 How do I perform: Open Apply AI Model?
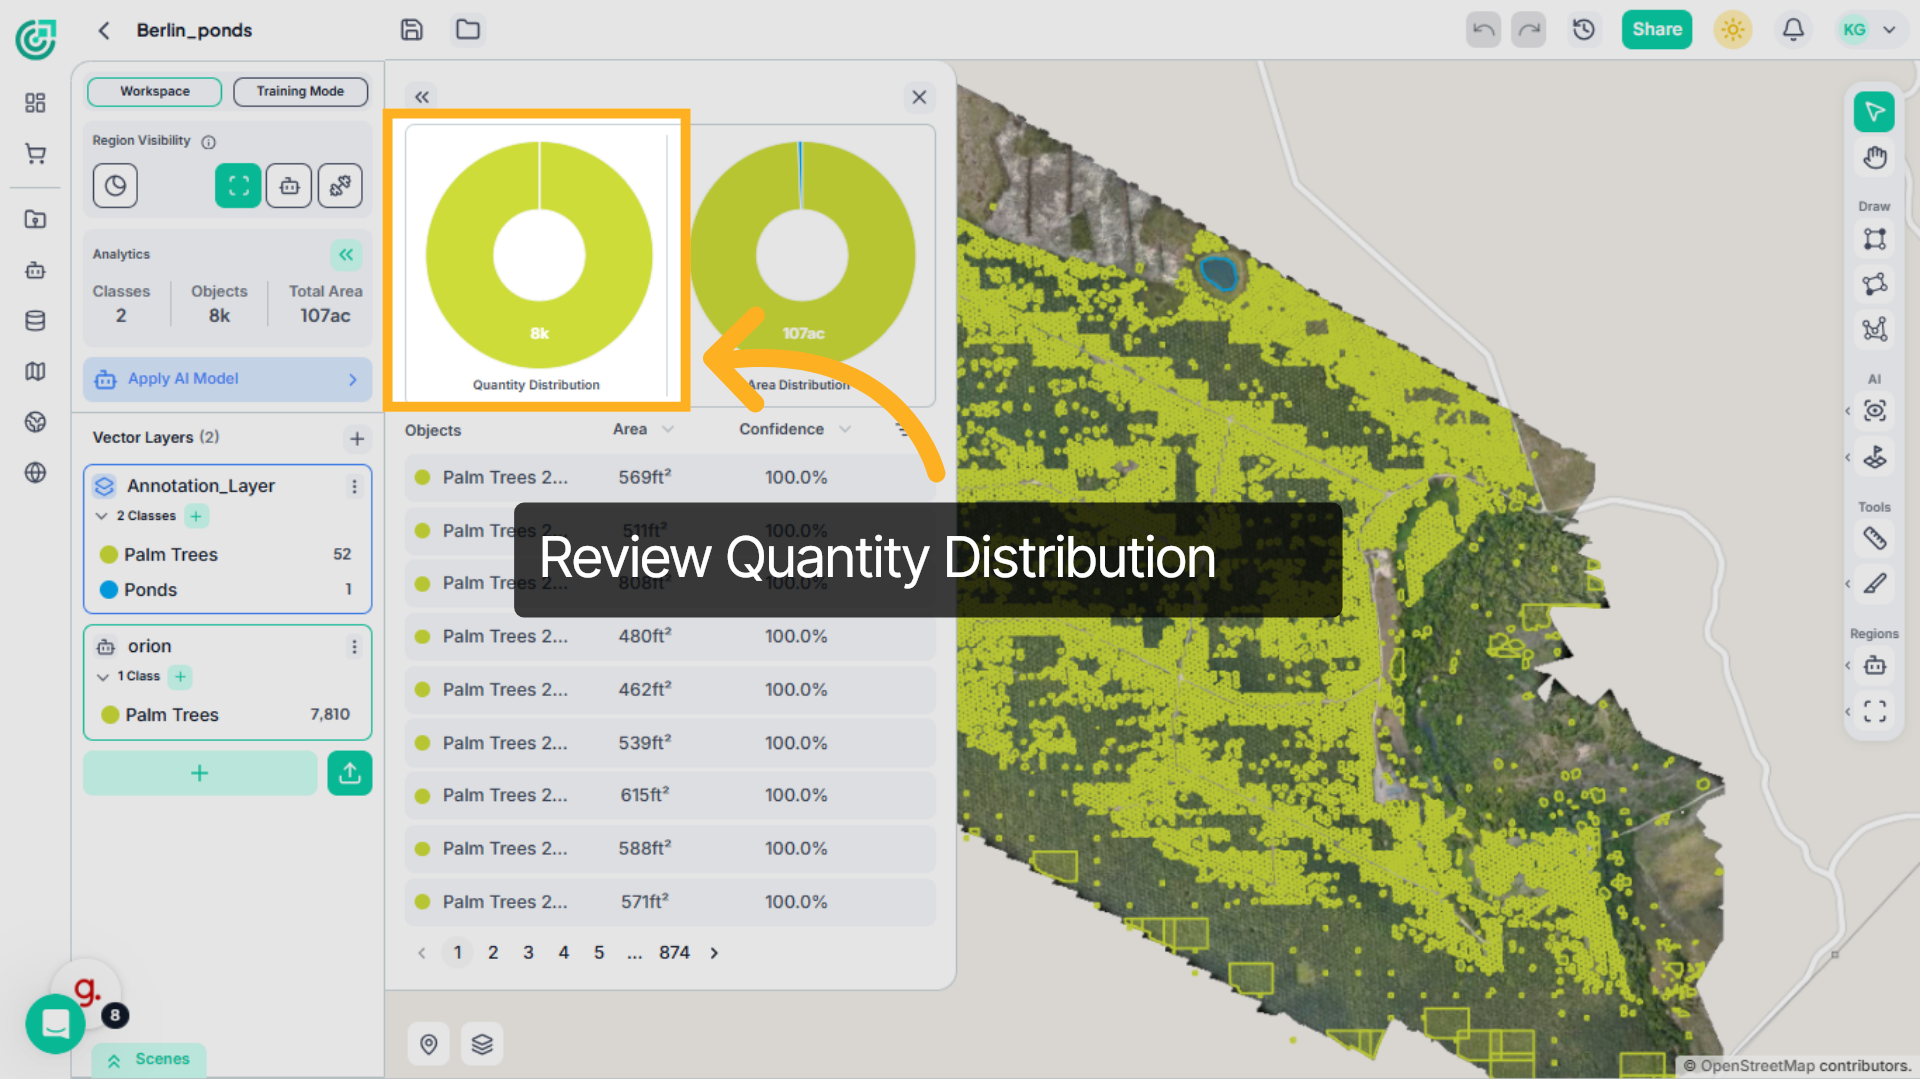(x=228, y=379)
